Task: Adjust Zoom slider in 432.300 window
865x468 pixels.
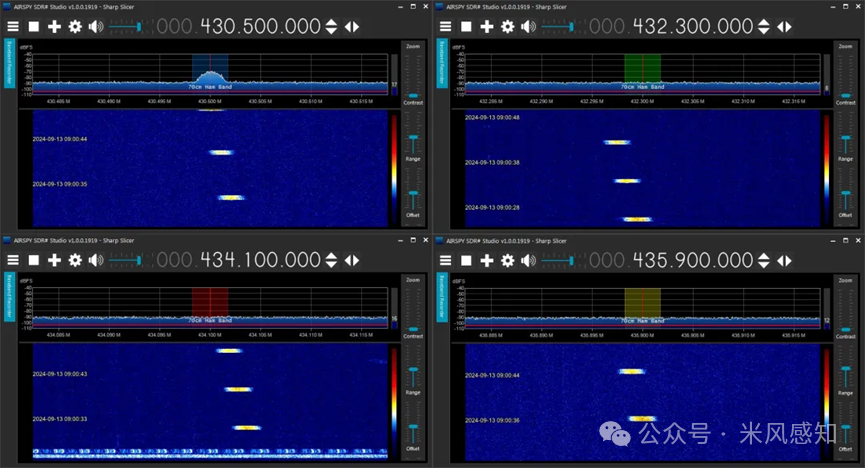Action: 846,75
